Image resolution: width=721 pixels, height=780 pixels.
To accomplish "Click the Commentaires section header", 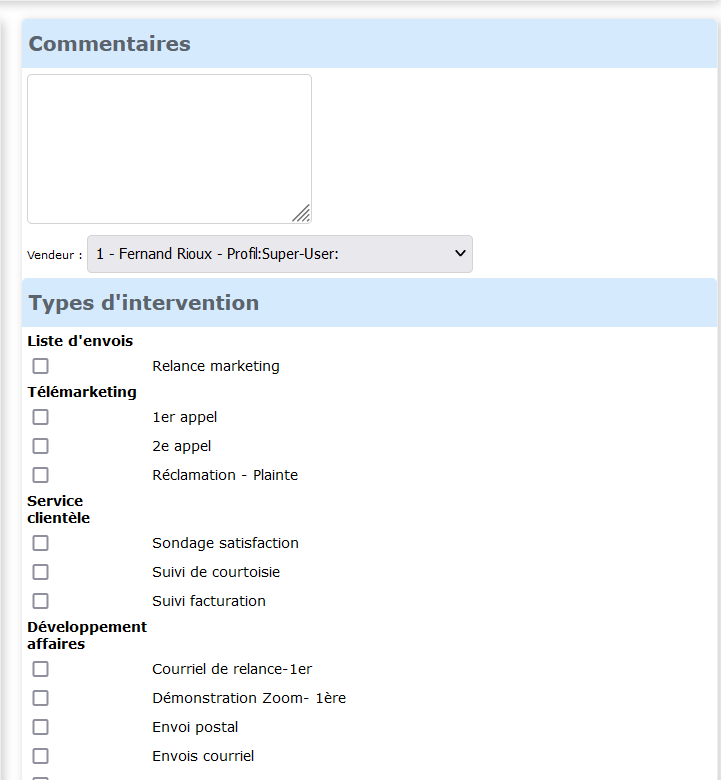I will (x=110, y=44).
